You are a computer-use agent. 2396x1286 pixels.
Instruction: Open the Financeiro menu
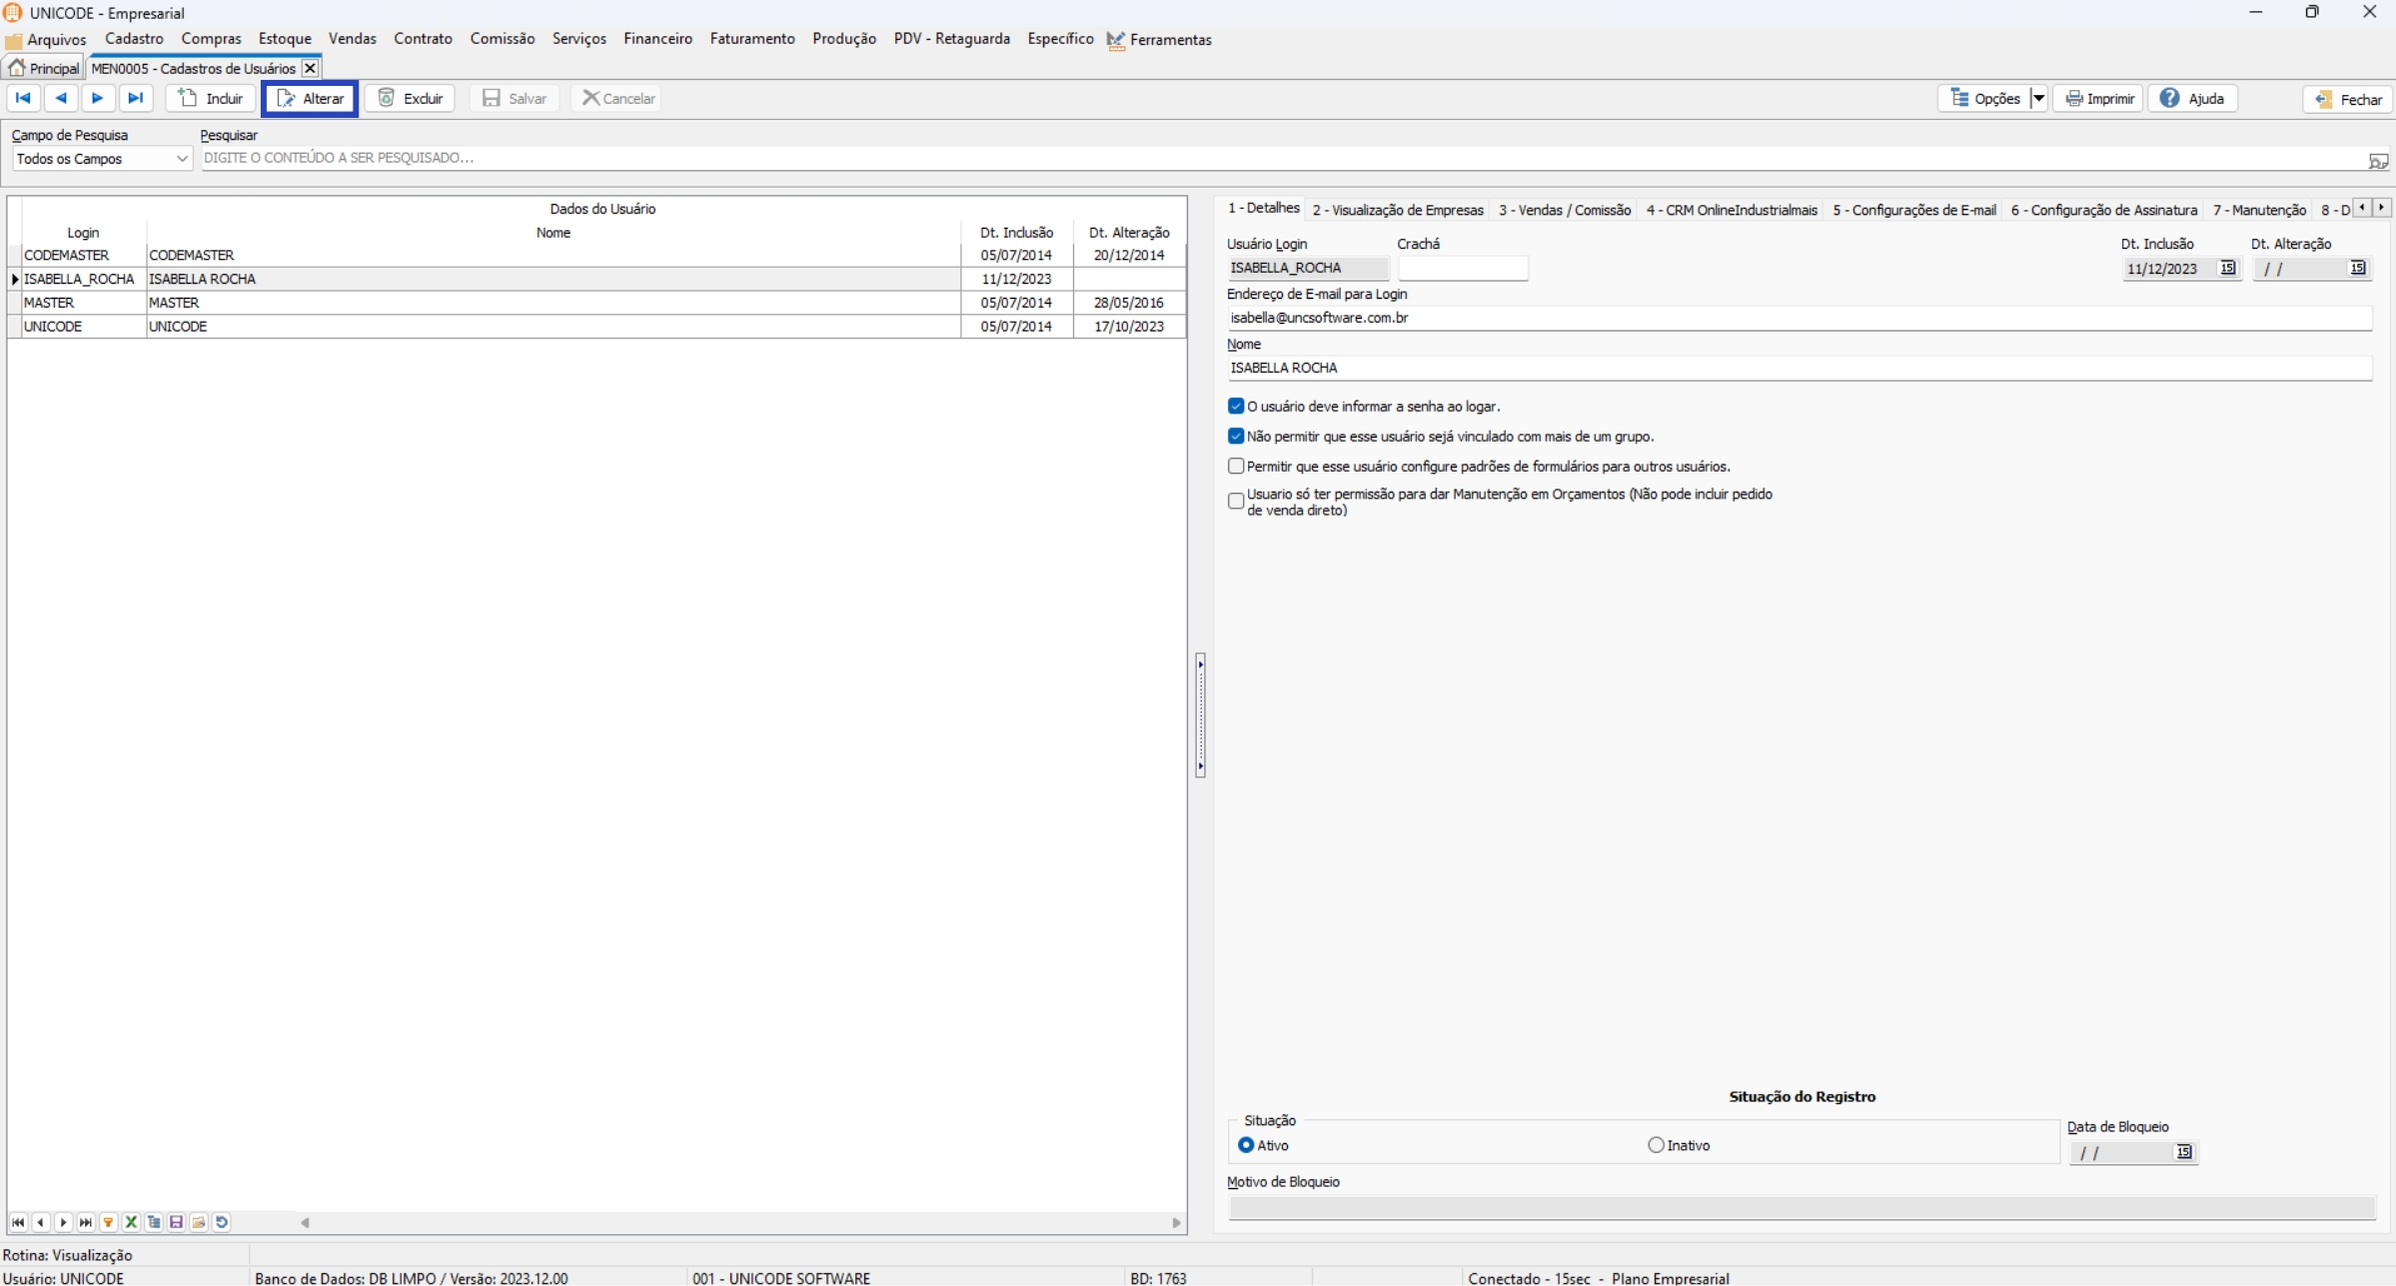click(657, 39)
